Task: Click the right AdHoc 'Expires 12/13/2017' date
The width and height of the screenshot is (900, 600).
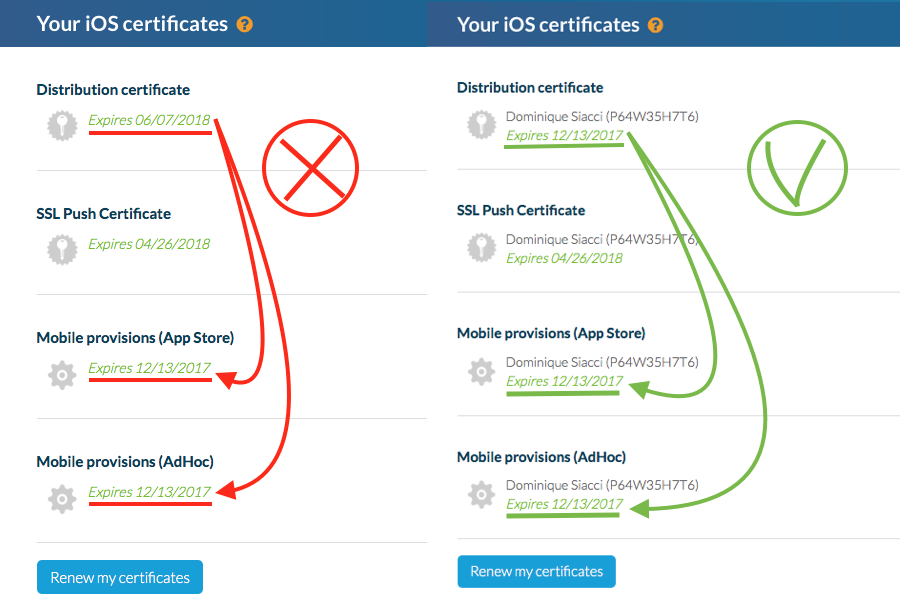Action: 564,504
